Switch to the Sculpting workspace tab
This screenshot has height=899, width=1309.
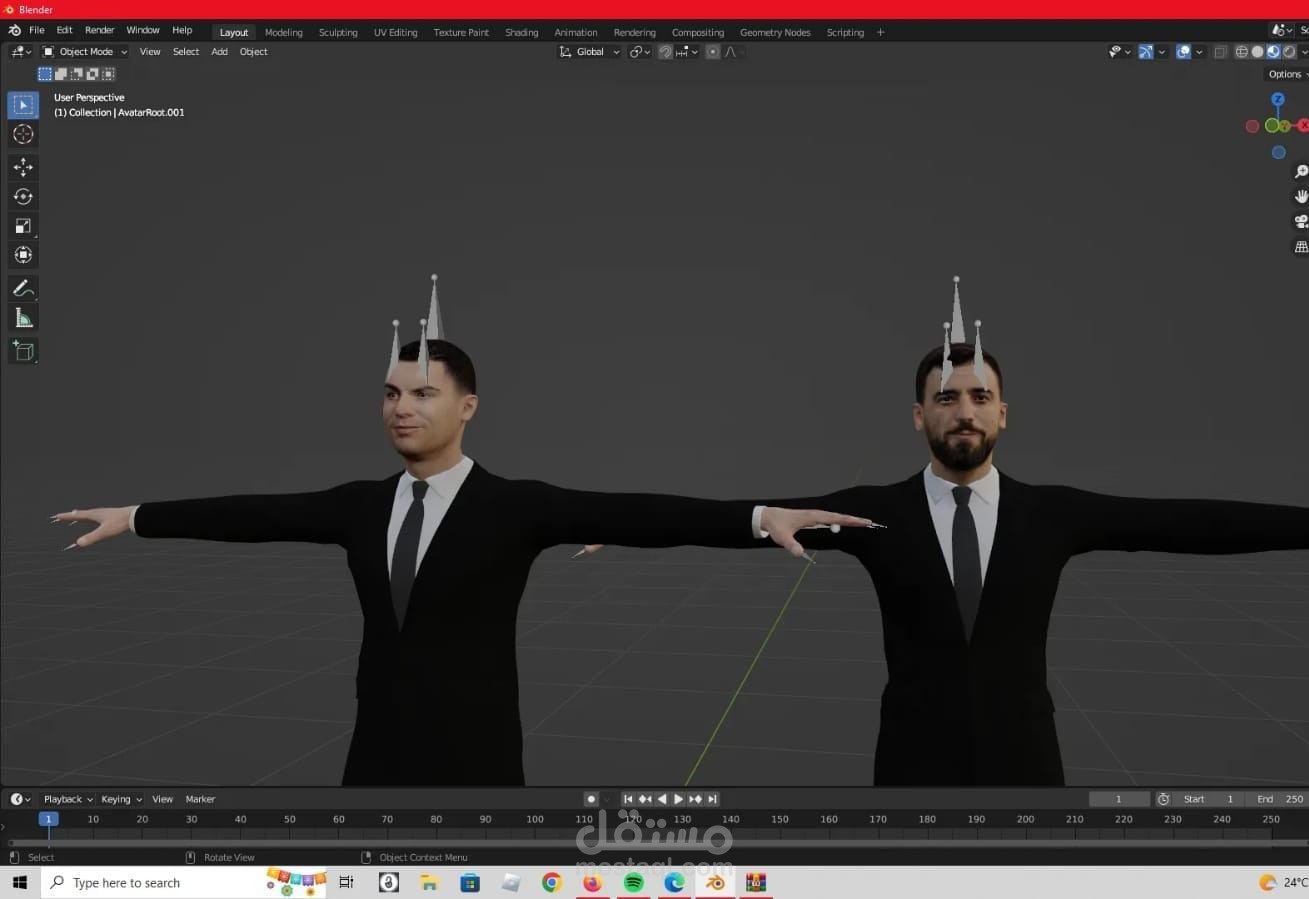point(338,32)
